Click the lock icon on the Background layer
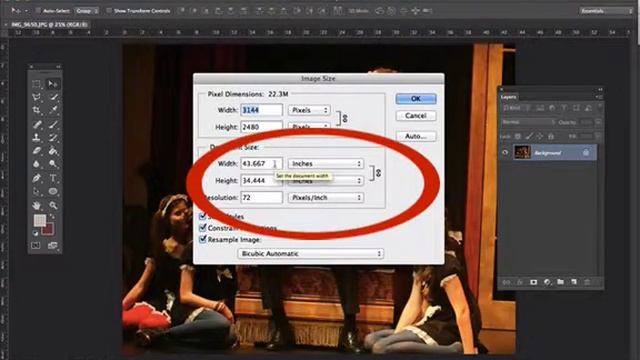 click(586, 153)
